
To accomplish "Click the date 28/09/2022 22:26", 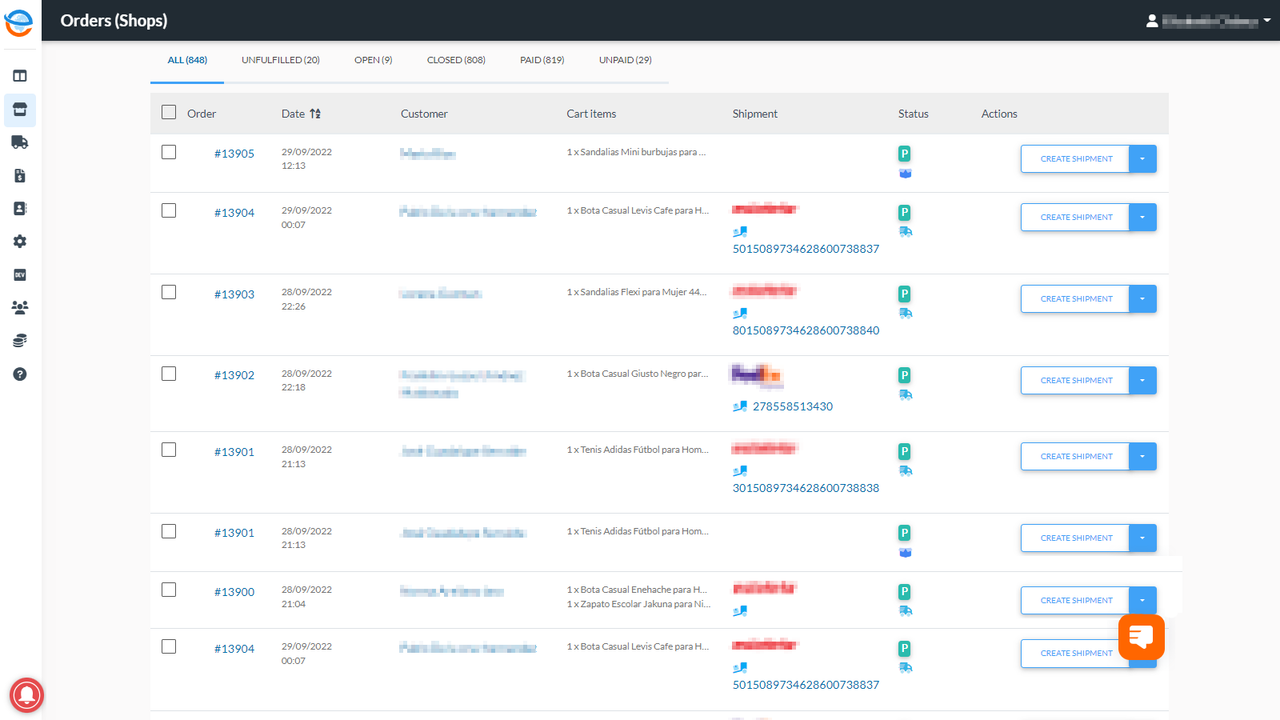I will tap(307, 299).
